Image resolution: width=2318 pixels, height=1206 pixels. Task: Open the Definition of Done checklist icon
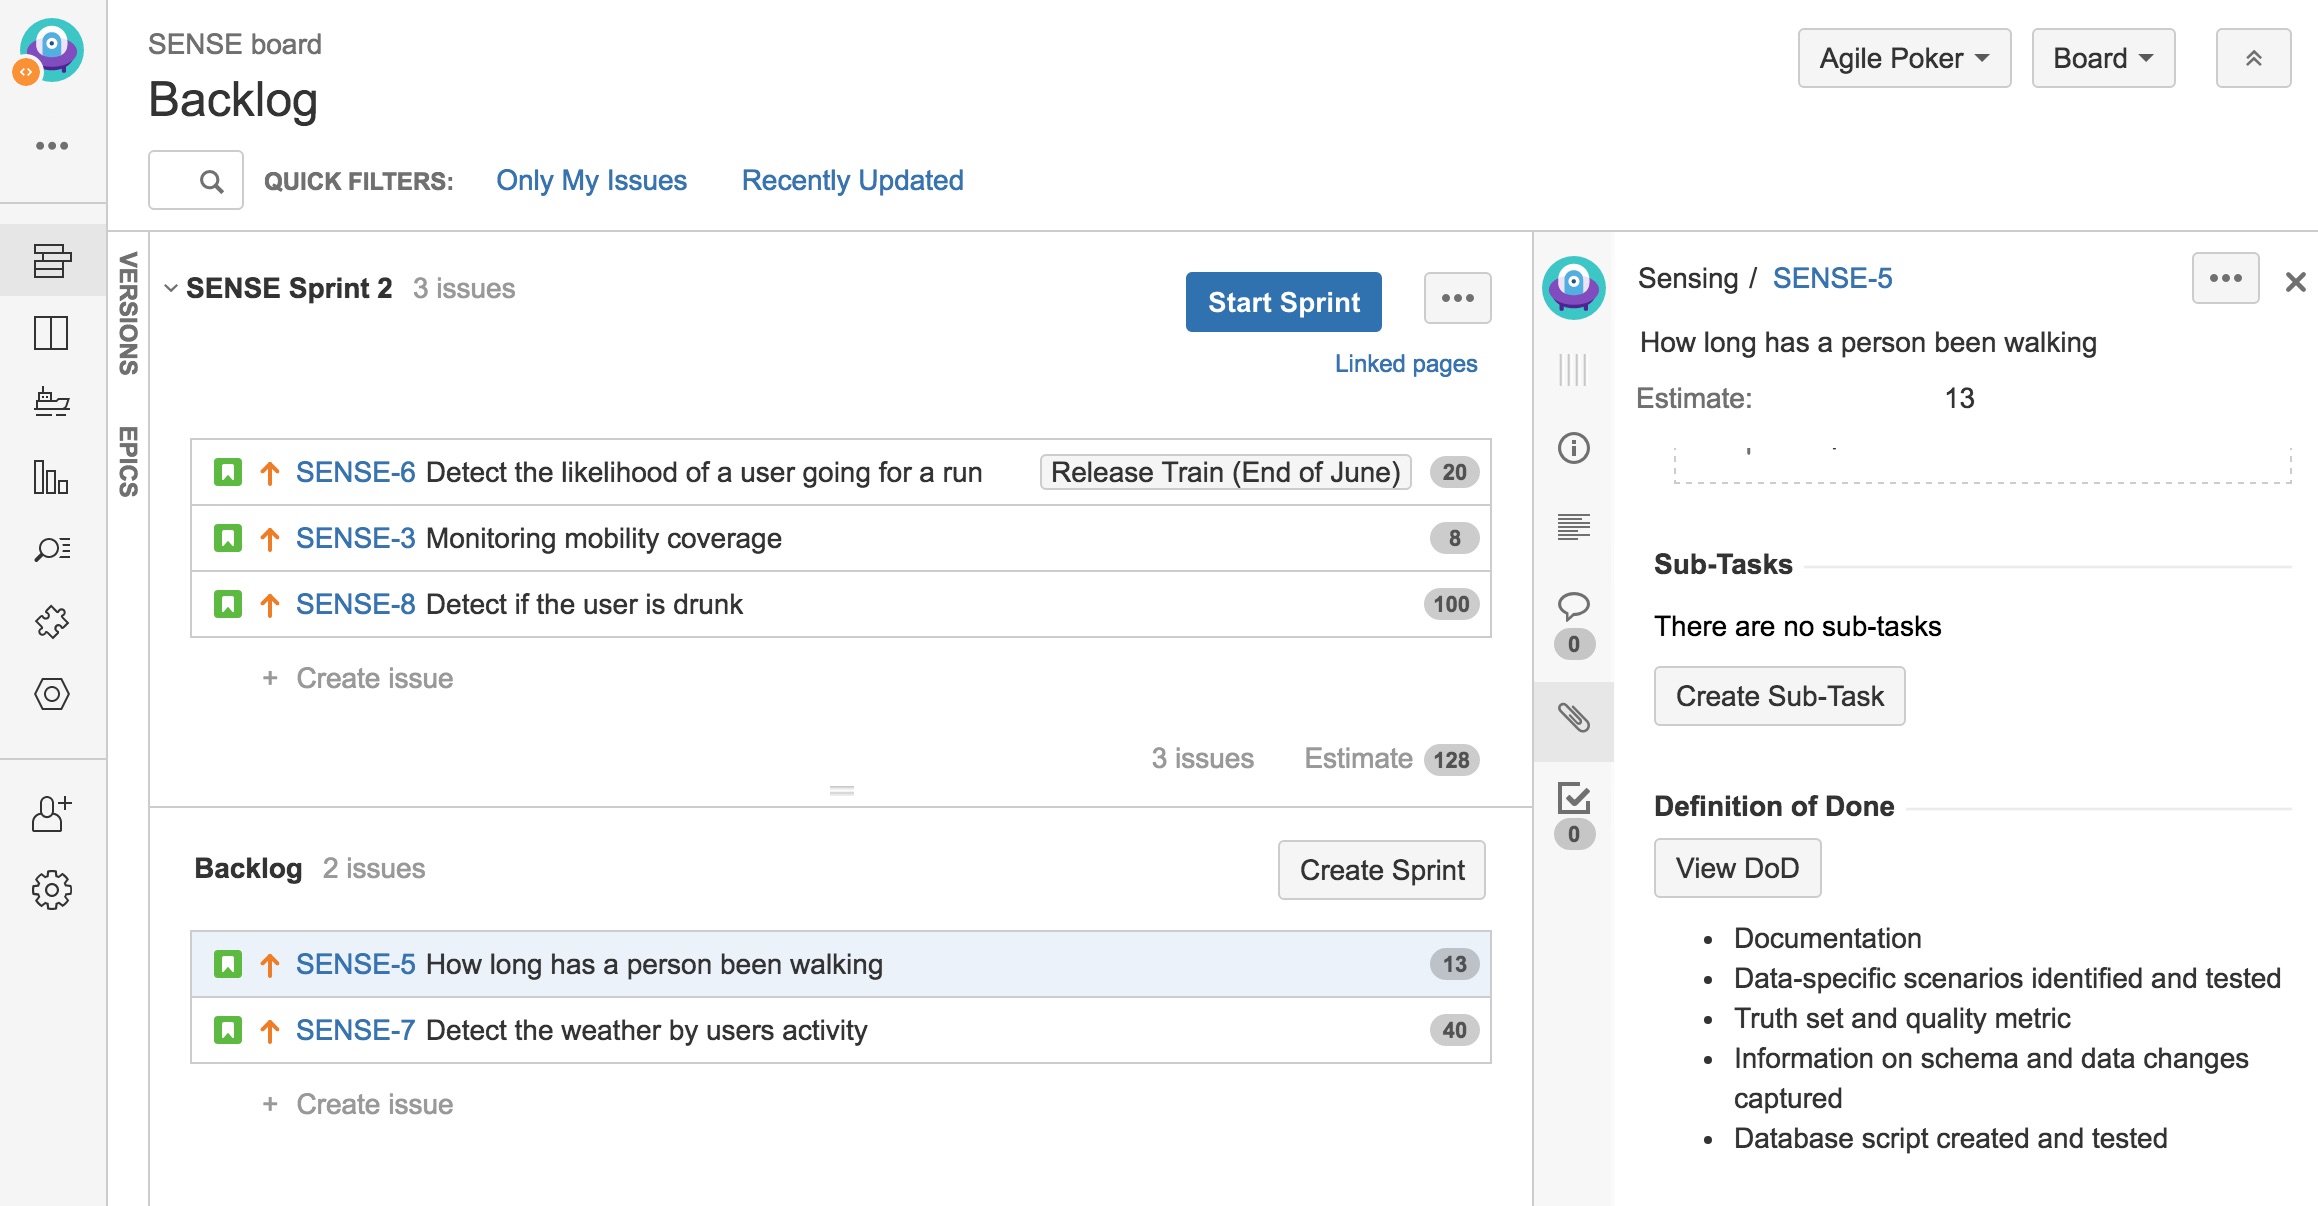click(1573, 798)
